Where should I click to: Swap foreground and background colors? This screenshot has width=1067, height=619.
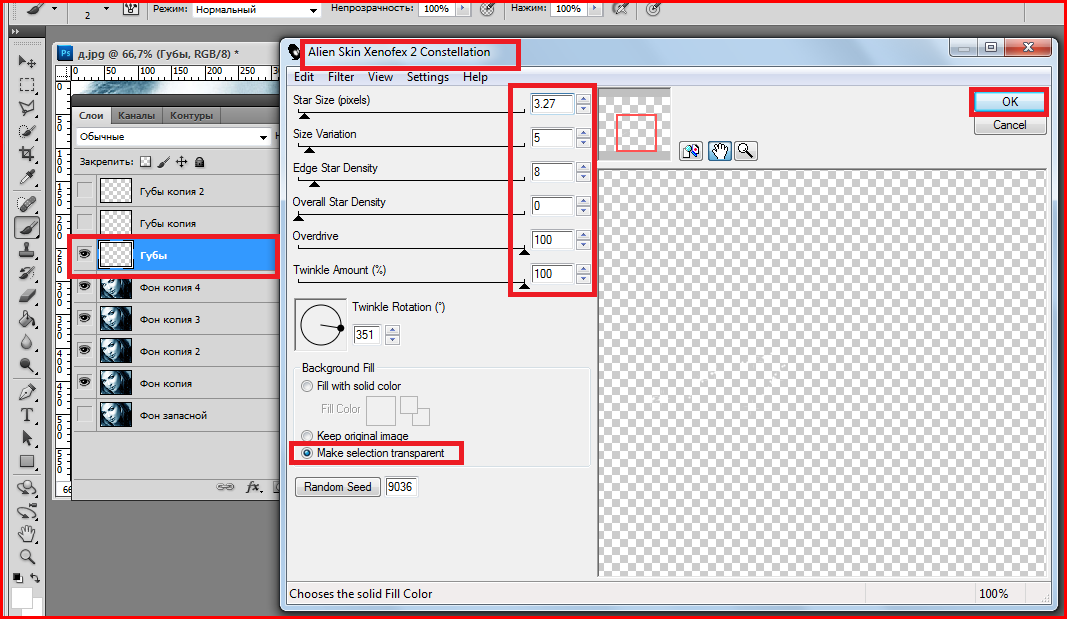[35, 578]
